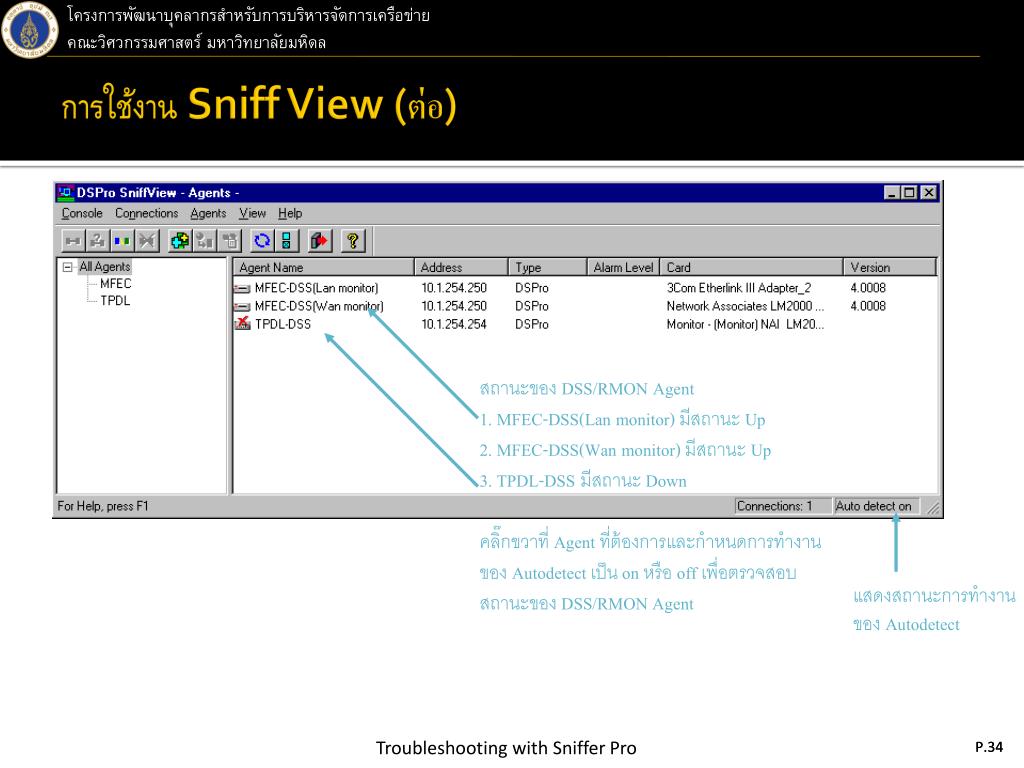Select All Agents in the tree

click(x=104, y=266)
